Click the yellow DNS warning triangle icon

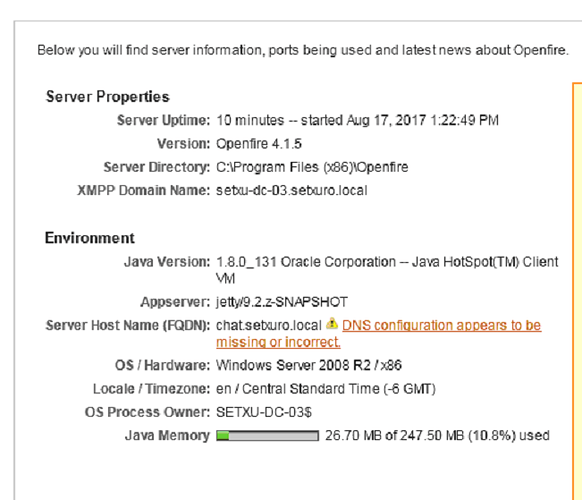click(332, 324)
